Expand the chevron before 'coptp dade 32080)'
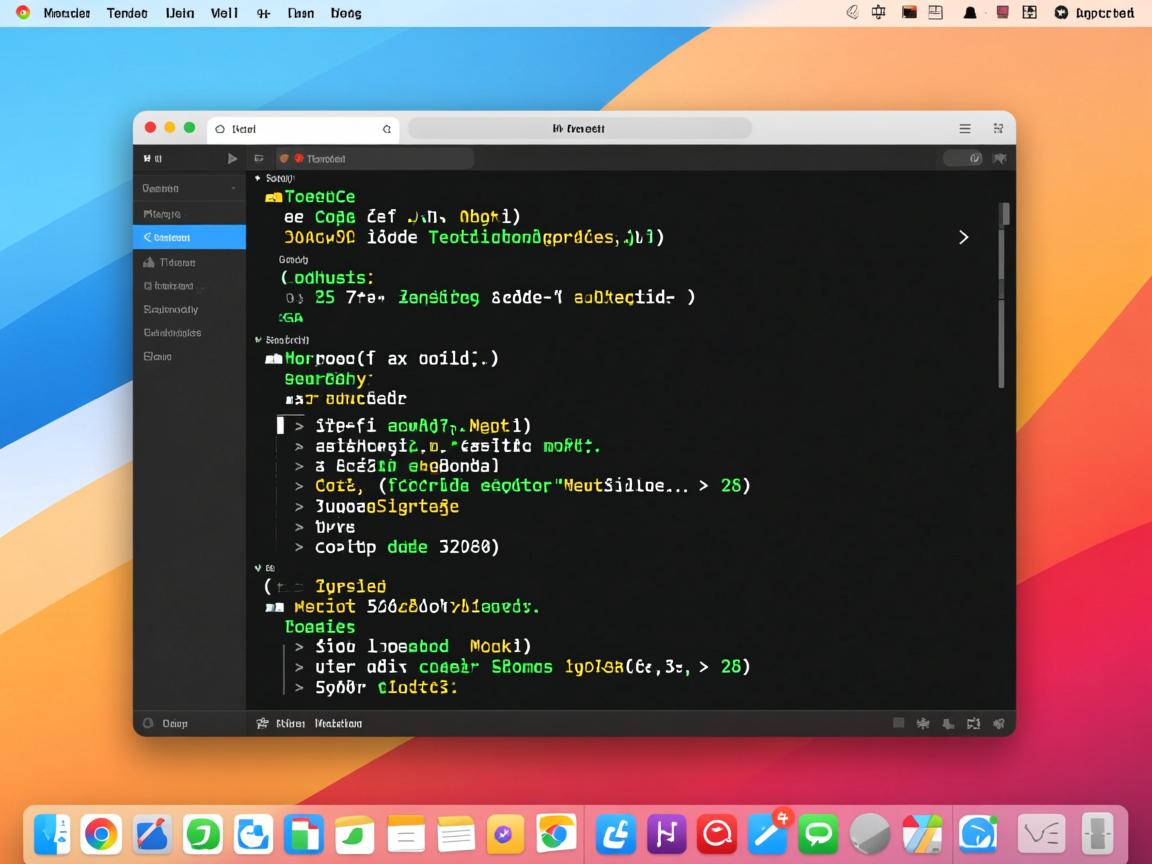The width and height of the screenshot is (1152, 864). [299, 547]
